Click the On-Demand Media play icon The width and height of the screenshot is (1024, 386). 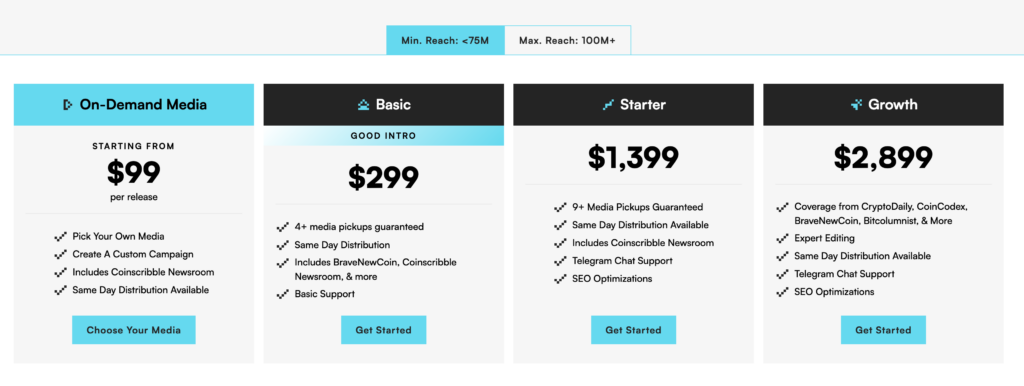[x=67, y=105]
